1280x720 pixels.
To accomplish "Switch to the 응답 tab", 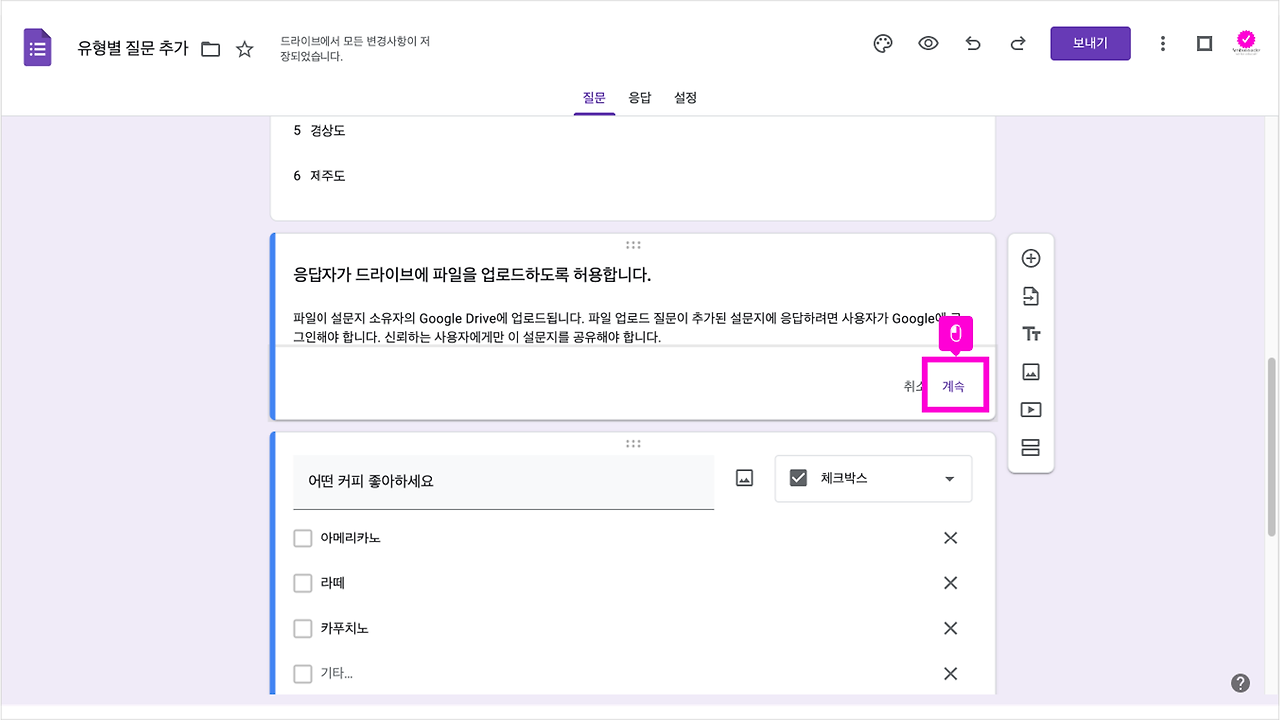I will click(x=640, y=97).
